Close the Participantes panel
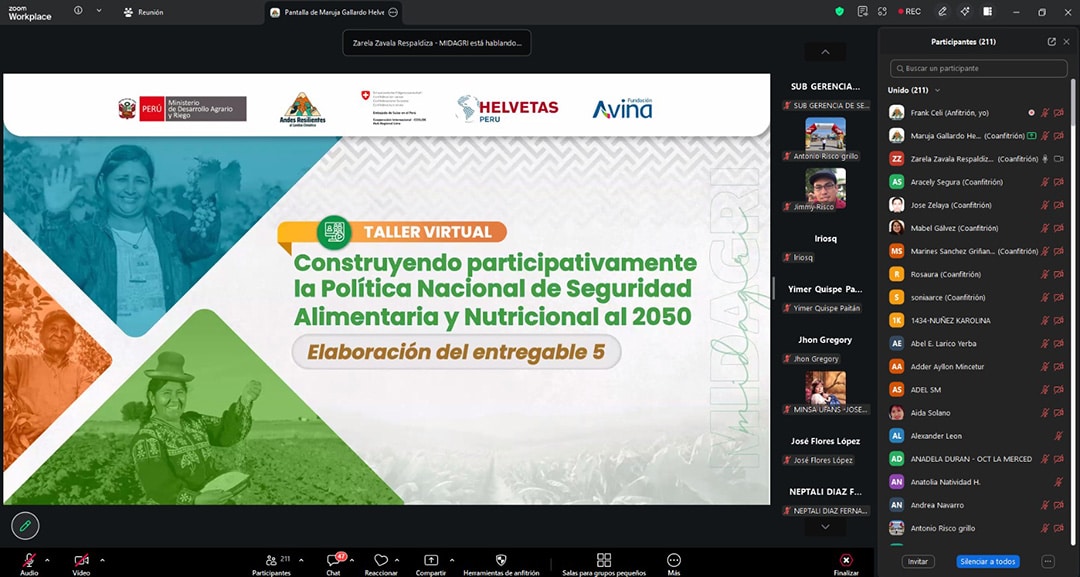The height and width of the screenshot is (577, 1080). click(1066, 42)
